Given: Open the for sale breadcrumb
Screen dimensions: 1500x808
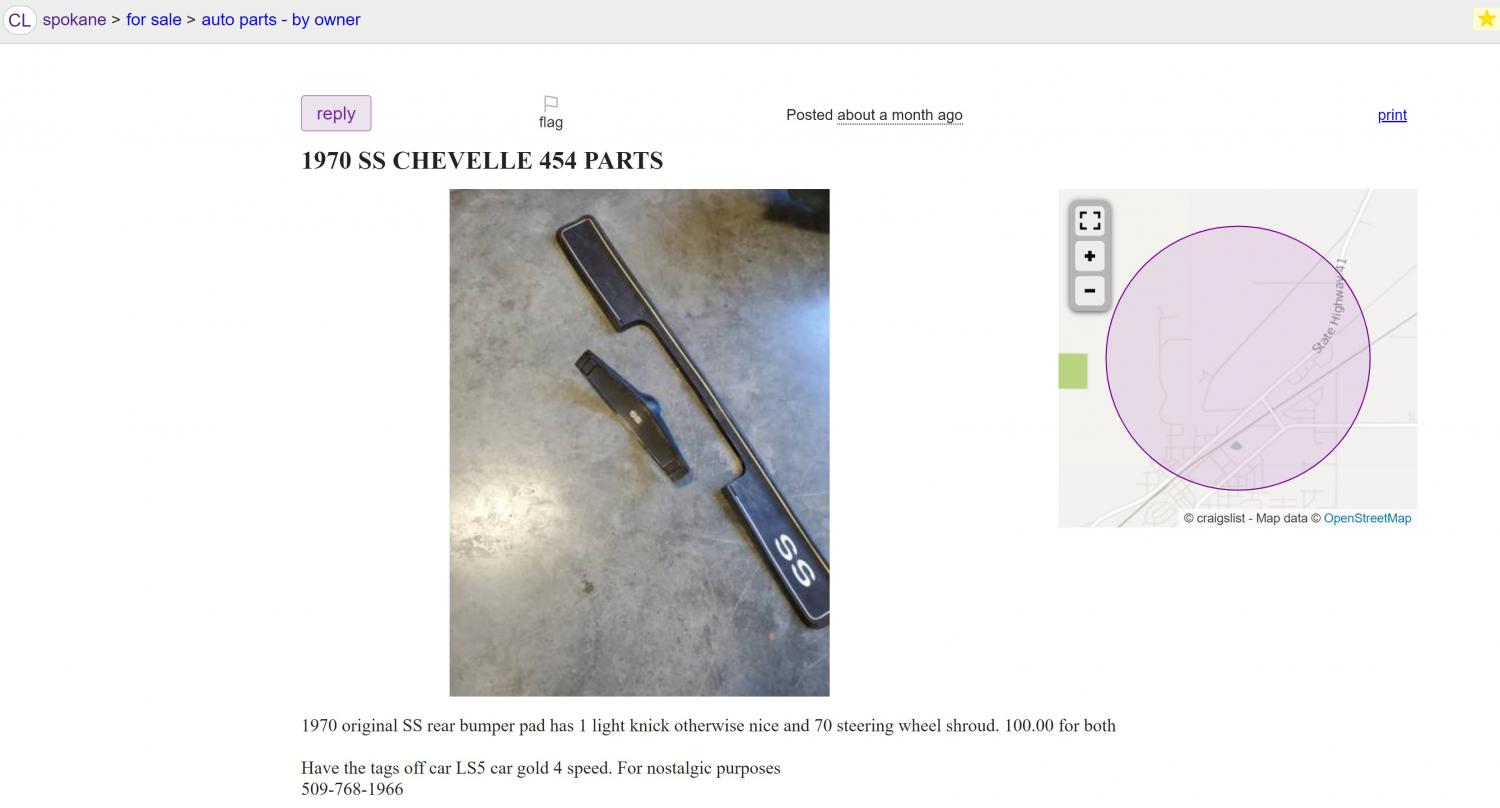Looking at the screenshot, I should [153, 20].
